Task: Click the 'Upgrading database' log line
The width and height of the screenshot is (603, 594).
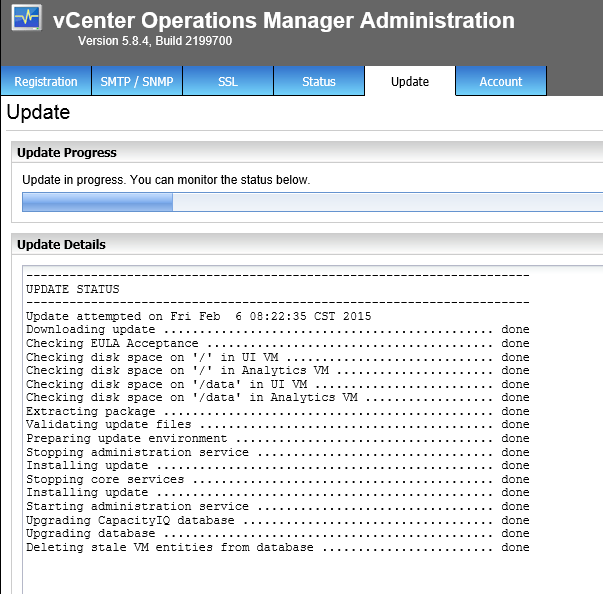Action: [278, 533]
